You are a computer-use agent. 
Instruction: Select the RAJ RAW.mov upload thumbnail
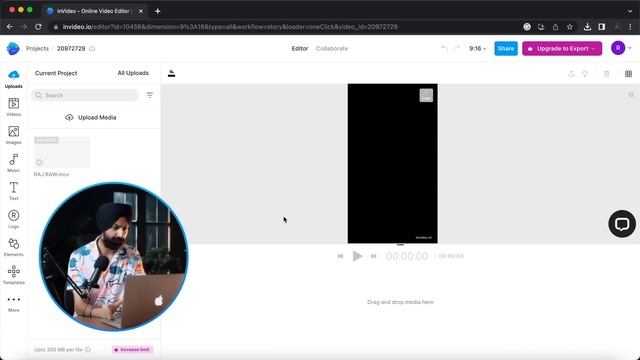(x=62, y=152)
